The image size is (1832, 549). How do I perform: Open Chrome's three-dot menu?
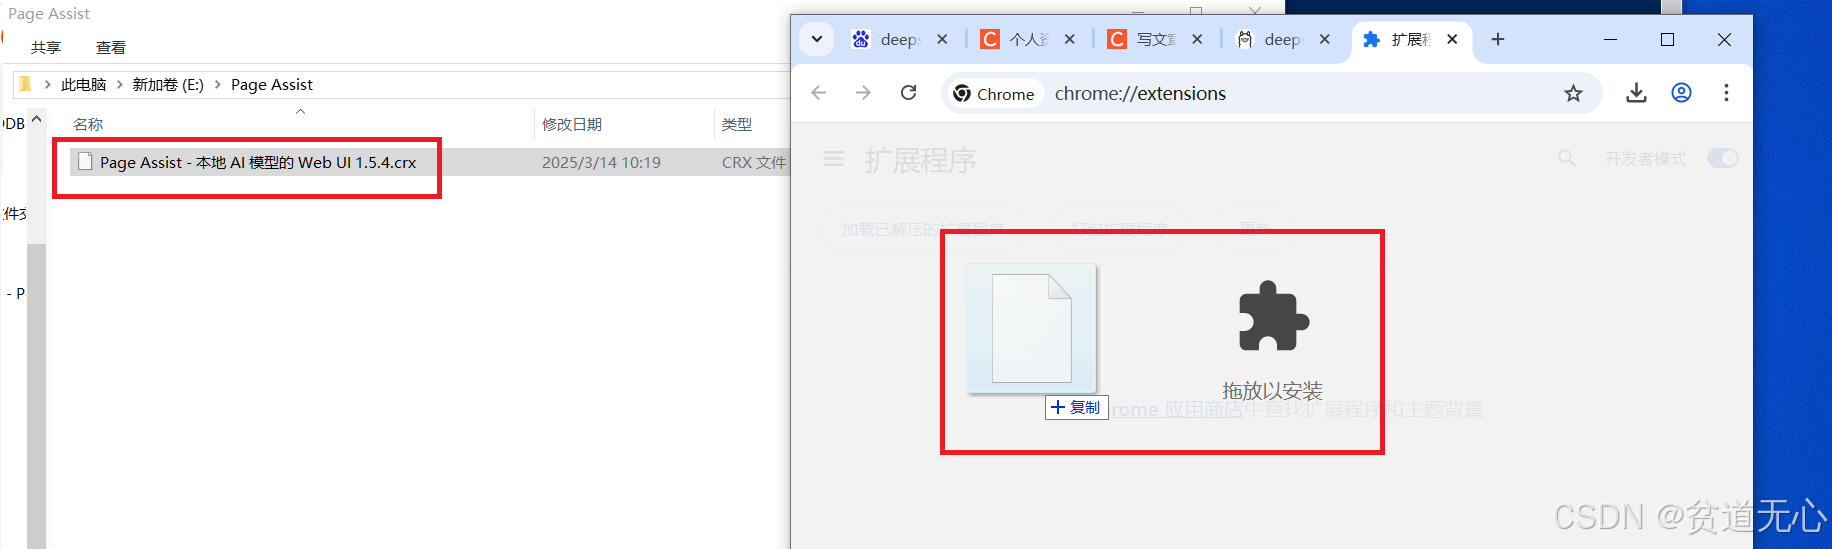click(x=1726, y=93)
